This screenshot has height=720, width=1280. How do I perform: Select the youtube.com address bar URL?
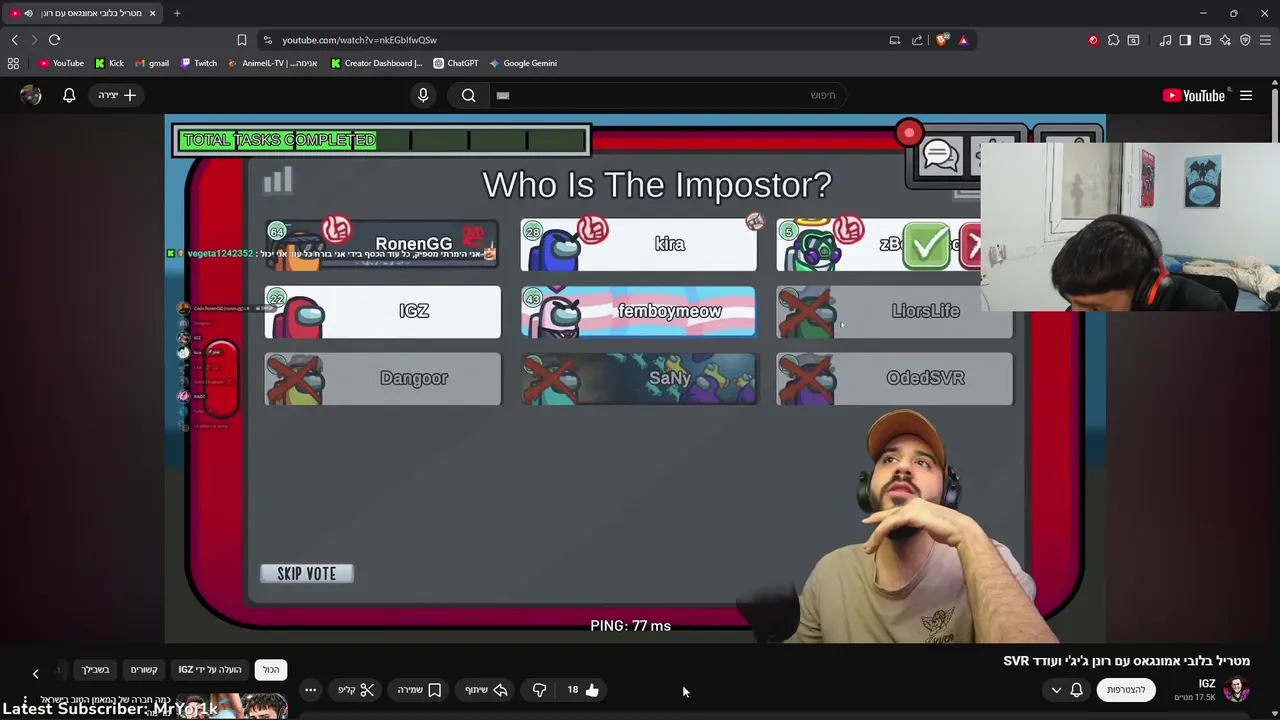coord(359,40)
